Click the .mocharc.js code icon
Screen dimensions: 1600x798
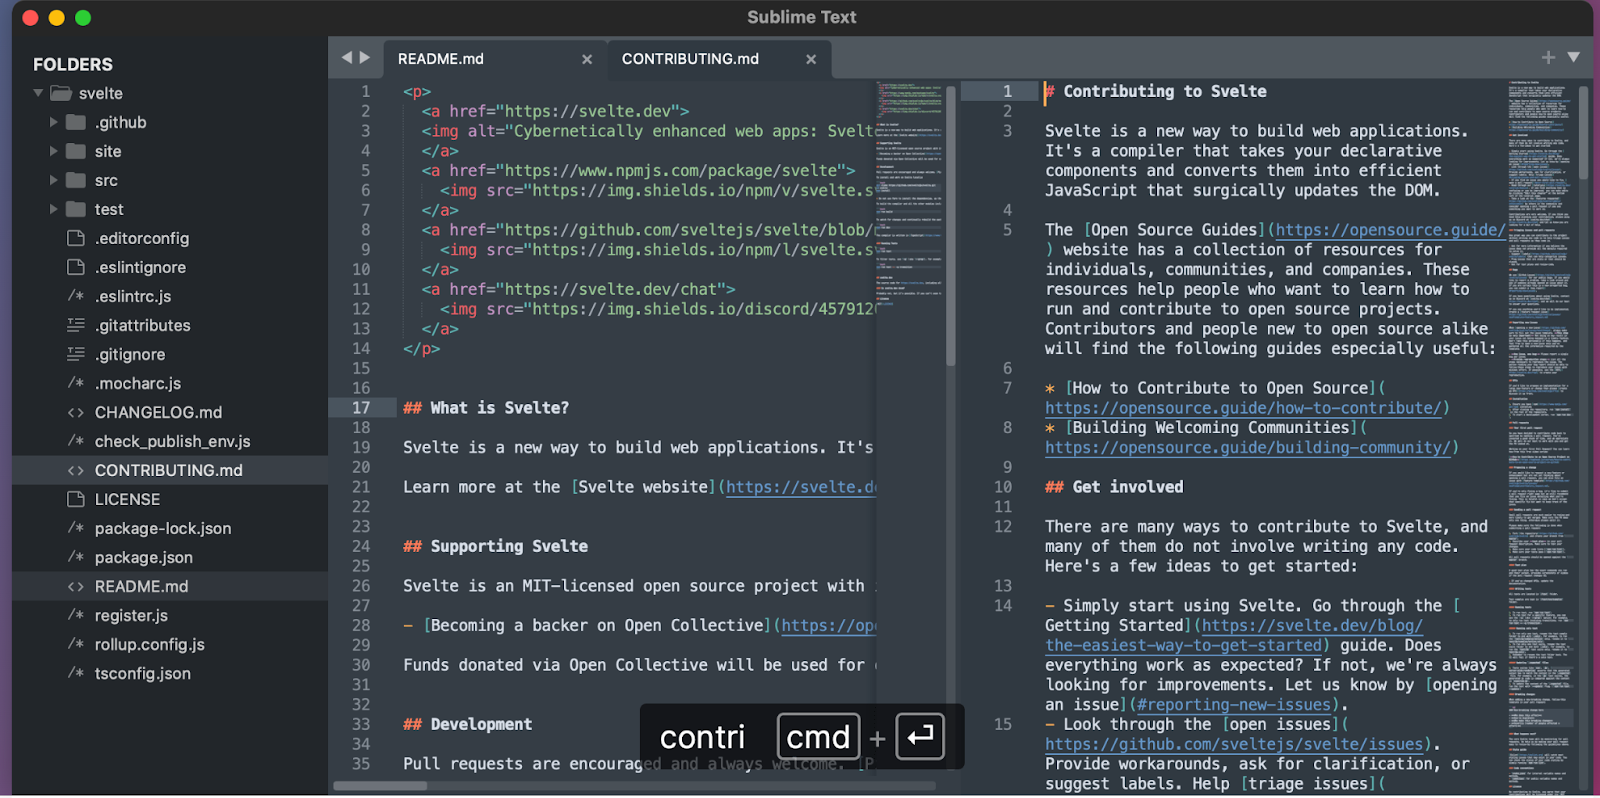(x=76, y=383)
